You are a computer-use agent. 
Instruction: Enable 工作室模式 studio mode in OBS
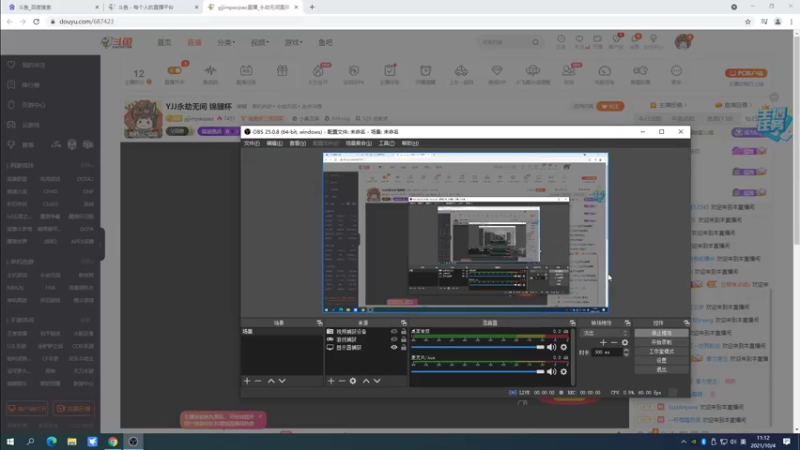pos(661,352)
